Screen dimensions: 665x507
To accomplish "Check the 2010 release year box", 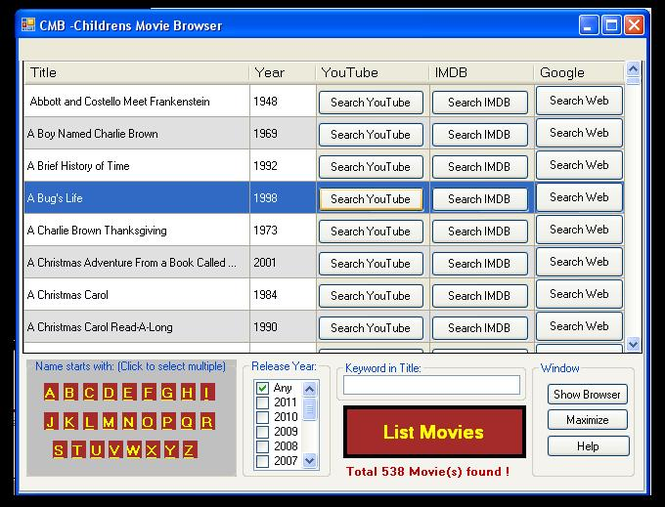I will pos(263,417).
